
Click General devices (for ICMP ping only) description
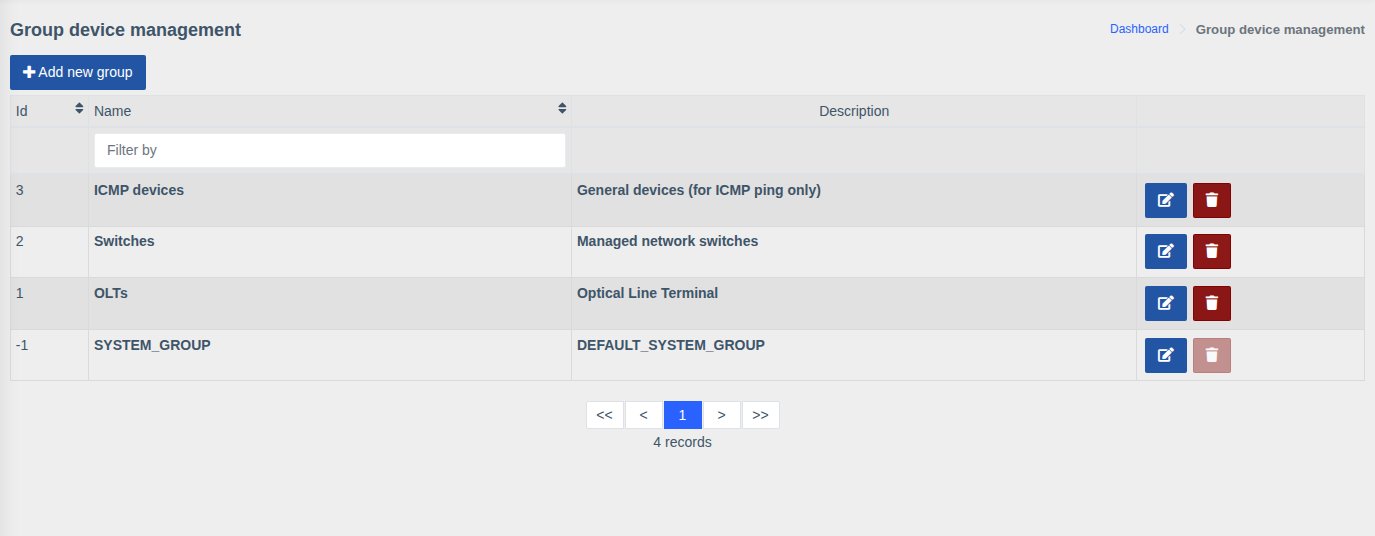point(699,189)
